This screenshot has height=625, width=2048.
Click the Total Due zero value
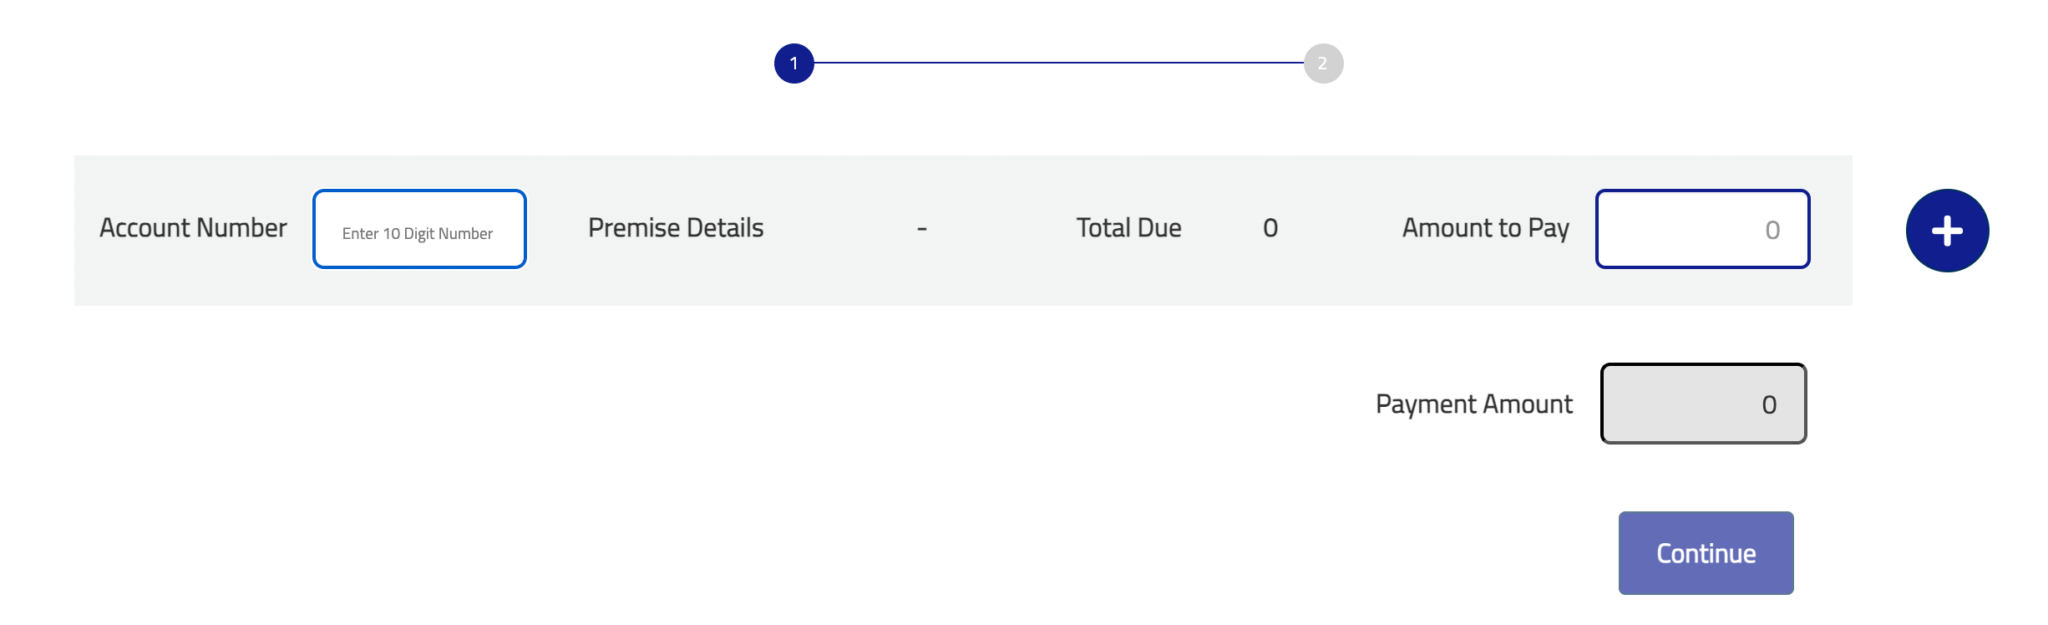(1270, 228)
